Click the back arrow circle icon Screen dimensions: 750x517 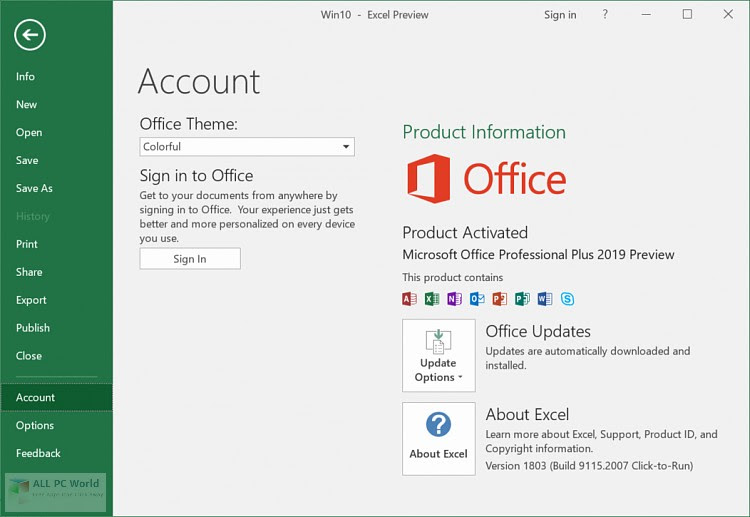click(x=30, y=34)
